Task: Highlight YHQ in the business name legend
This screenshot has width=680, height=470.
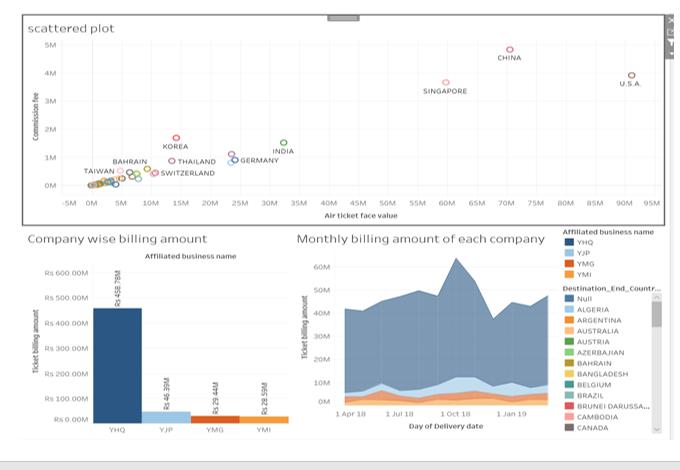Action: click(579, 242)
